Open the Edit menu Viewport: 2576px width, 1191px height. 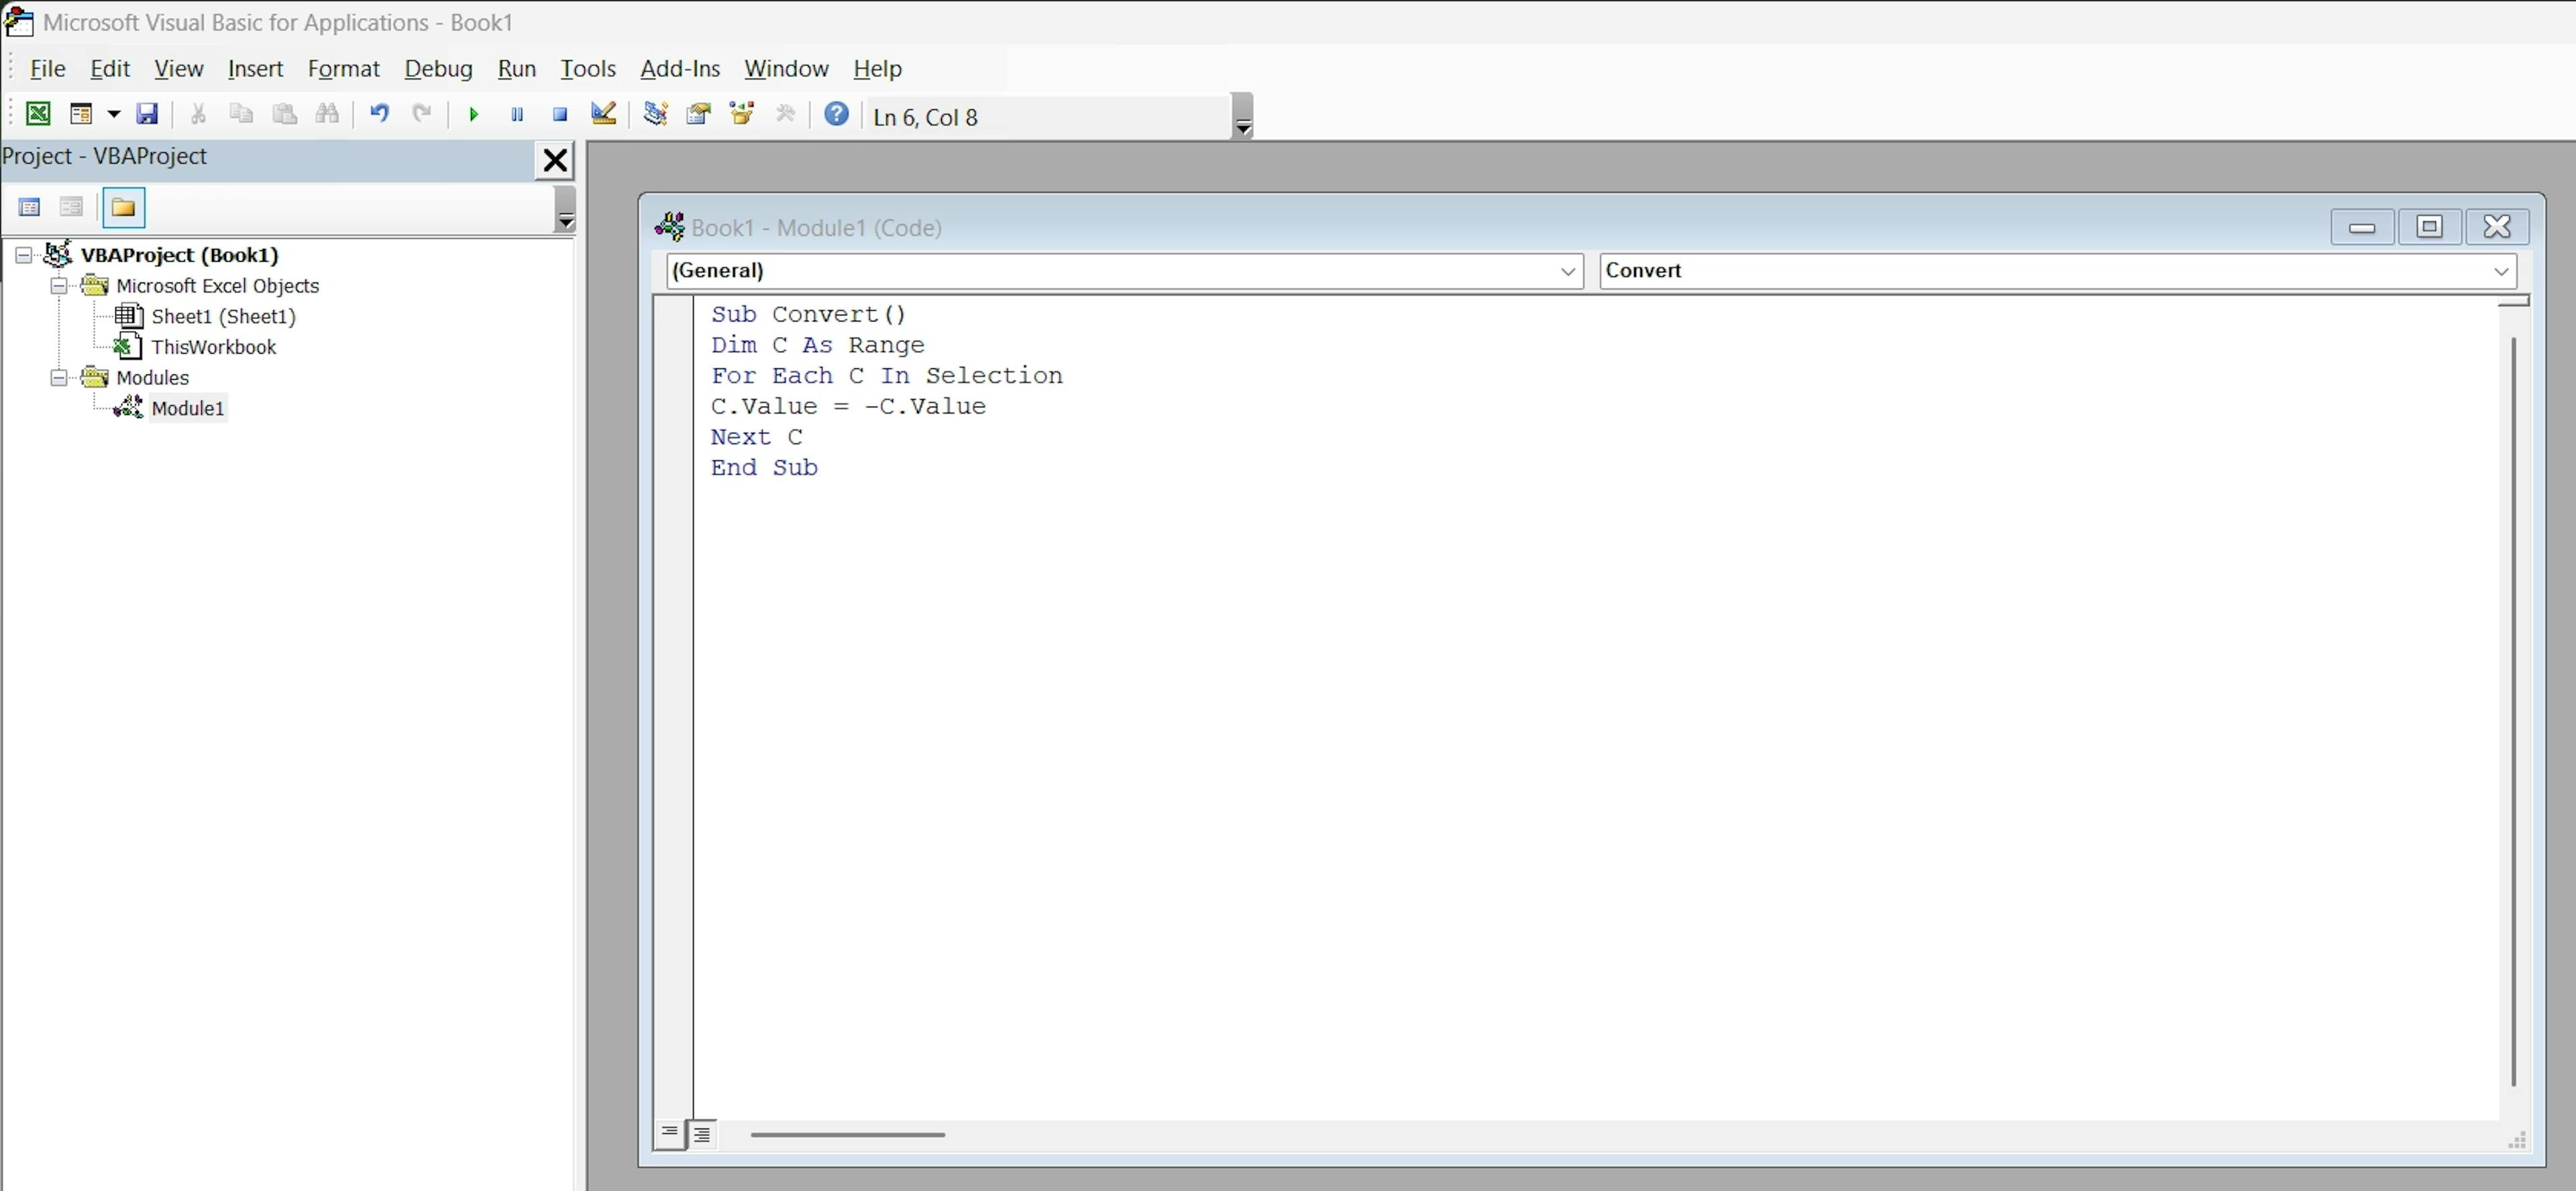110,68
